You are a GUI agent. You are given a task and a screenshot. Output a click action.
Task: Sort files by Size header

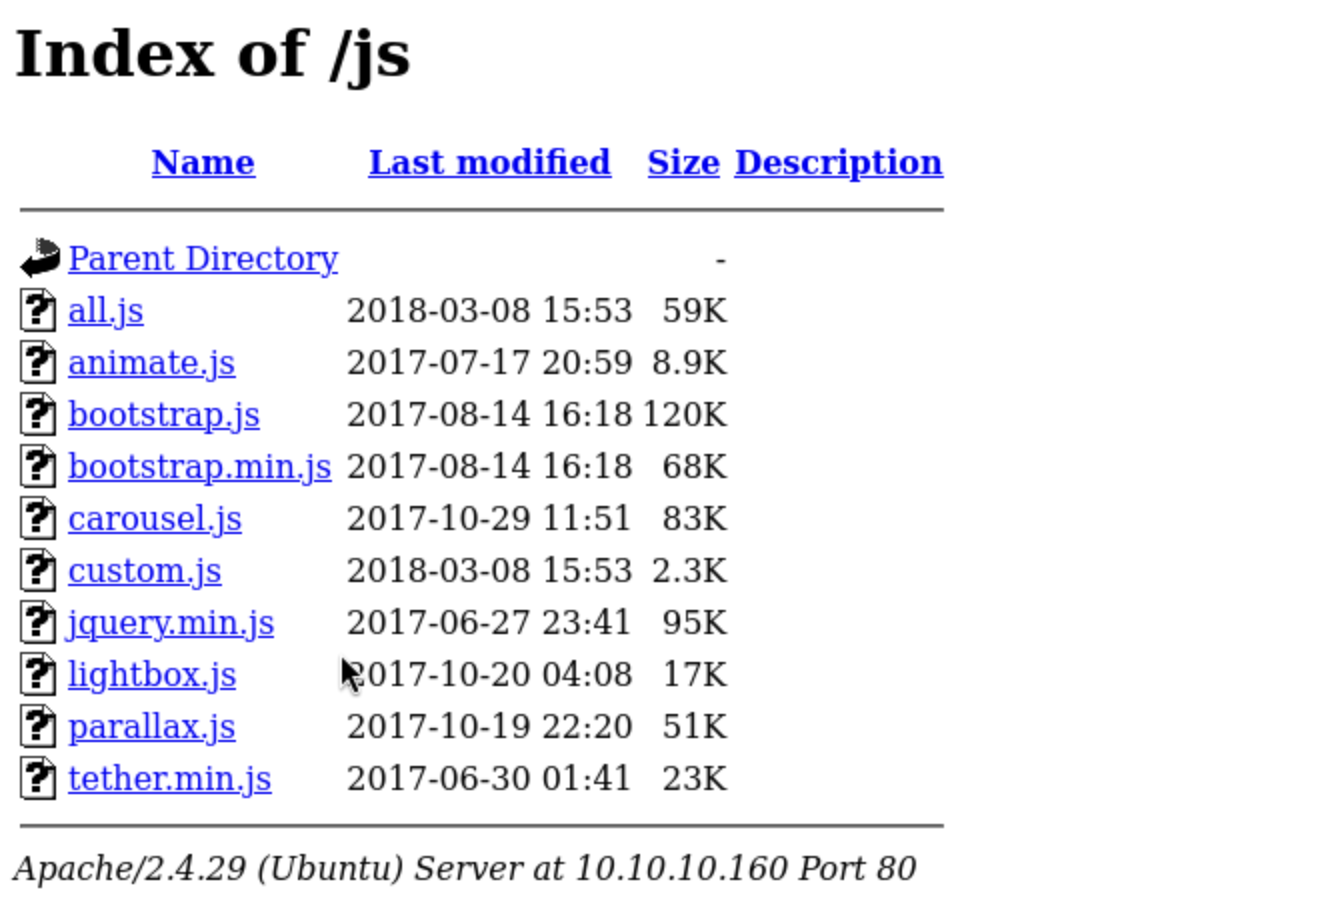[x=683, y=162]
